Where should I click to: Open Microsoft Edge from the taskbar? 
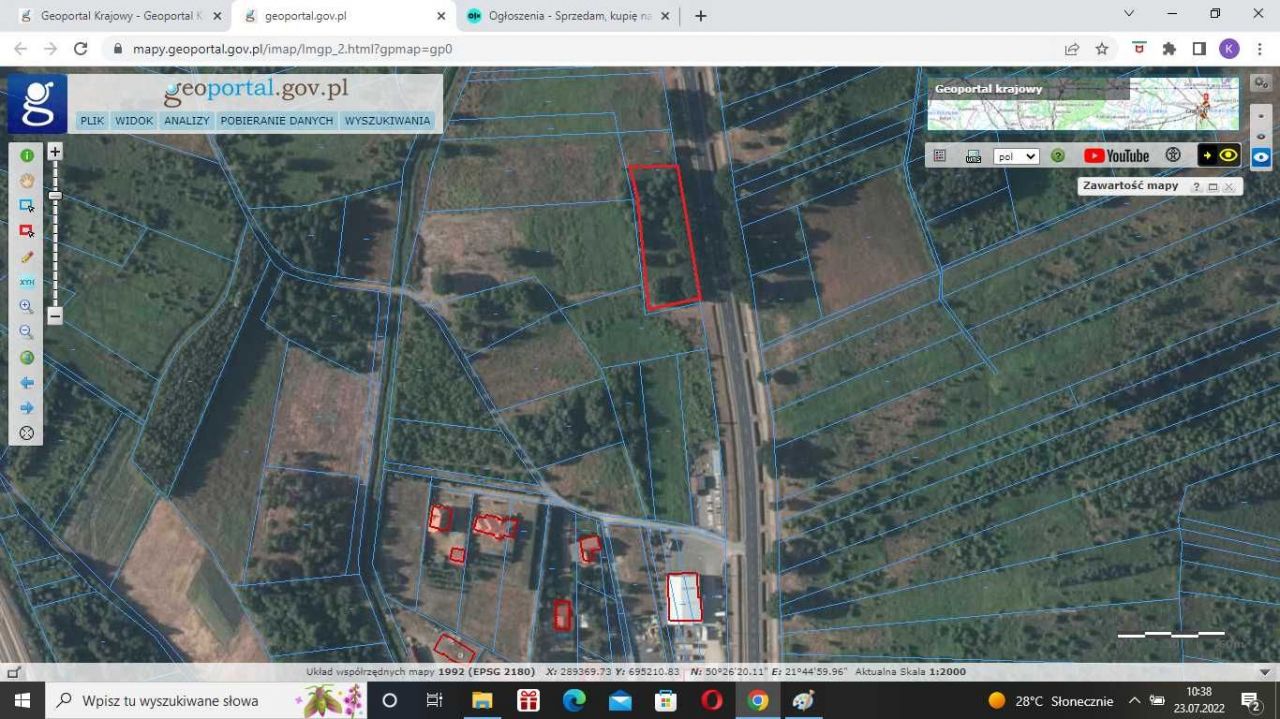click(x=574, y=700)
